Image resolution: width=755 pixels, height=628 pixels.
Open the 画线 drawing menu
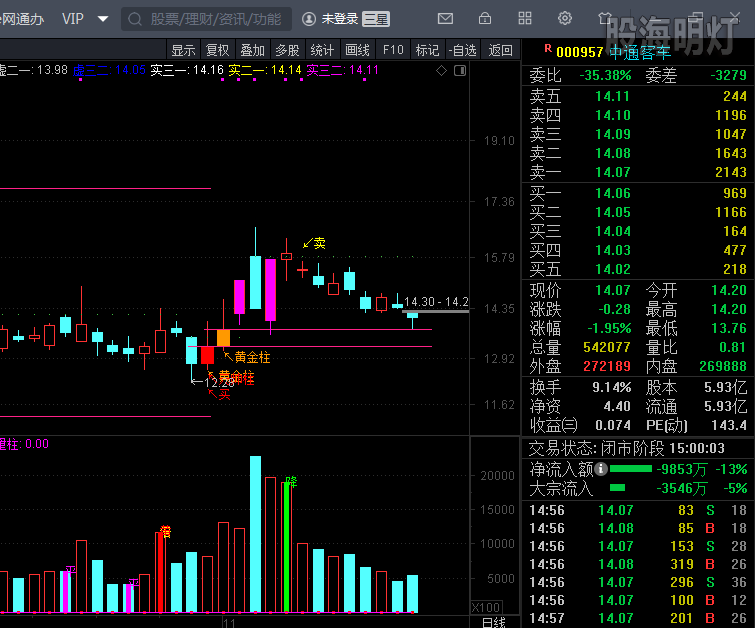coord(357,50)
